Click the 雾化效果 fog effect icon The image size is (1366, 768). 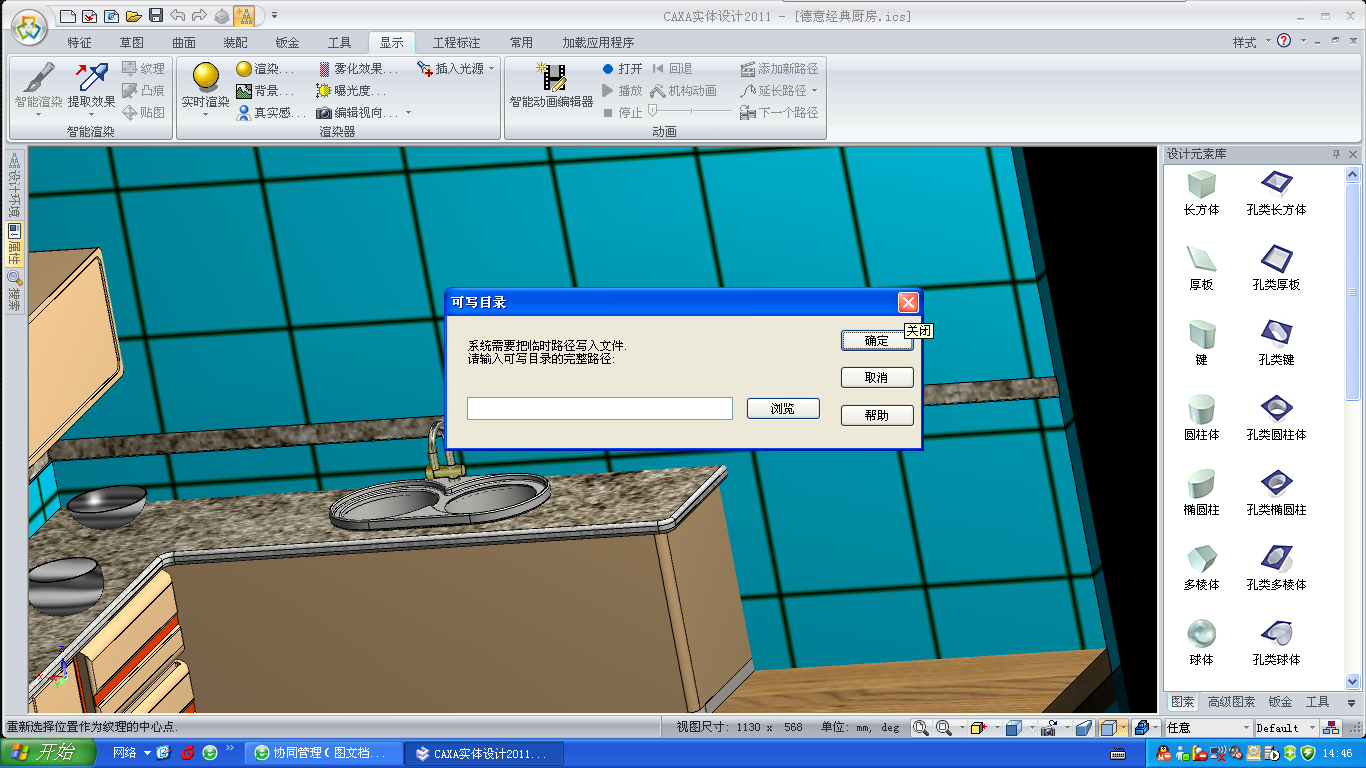325,69
